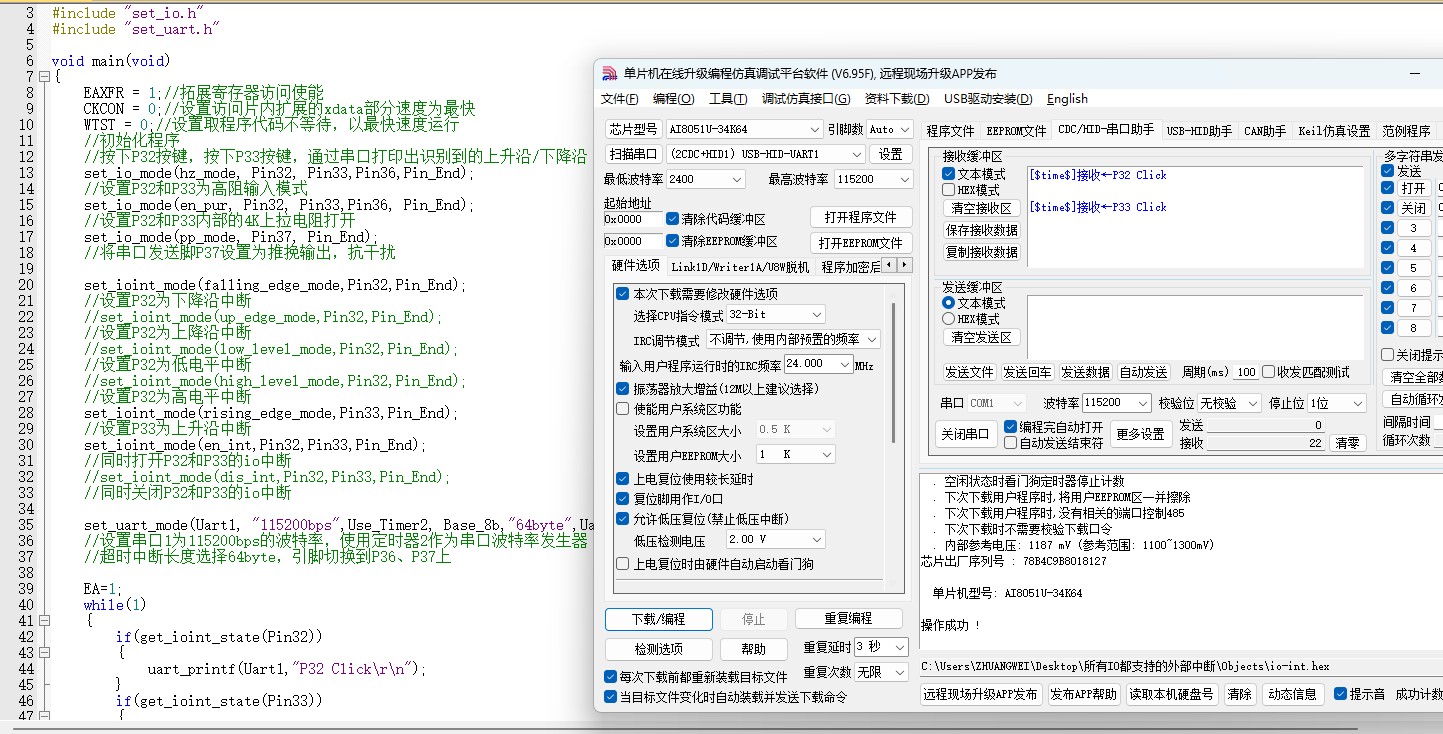The width and height of the screenshot is (1443, 734).
Task: Select HEX模式 radio in send buffer area
Action: coord(948,319)
